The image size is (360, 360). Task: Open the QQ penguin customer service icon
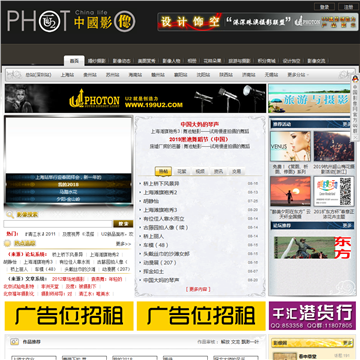[x=355, y=79]
